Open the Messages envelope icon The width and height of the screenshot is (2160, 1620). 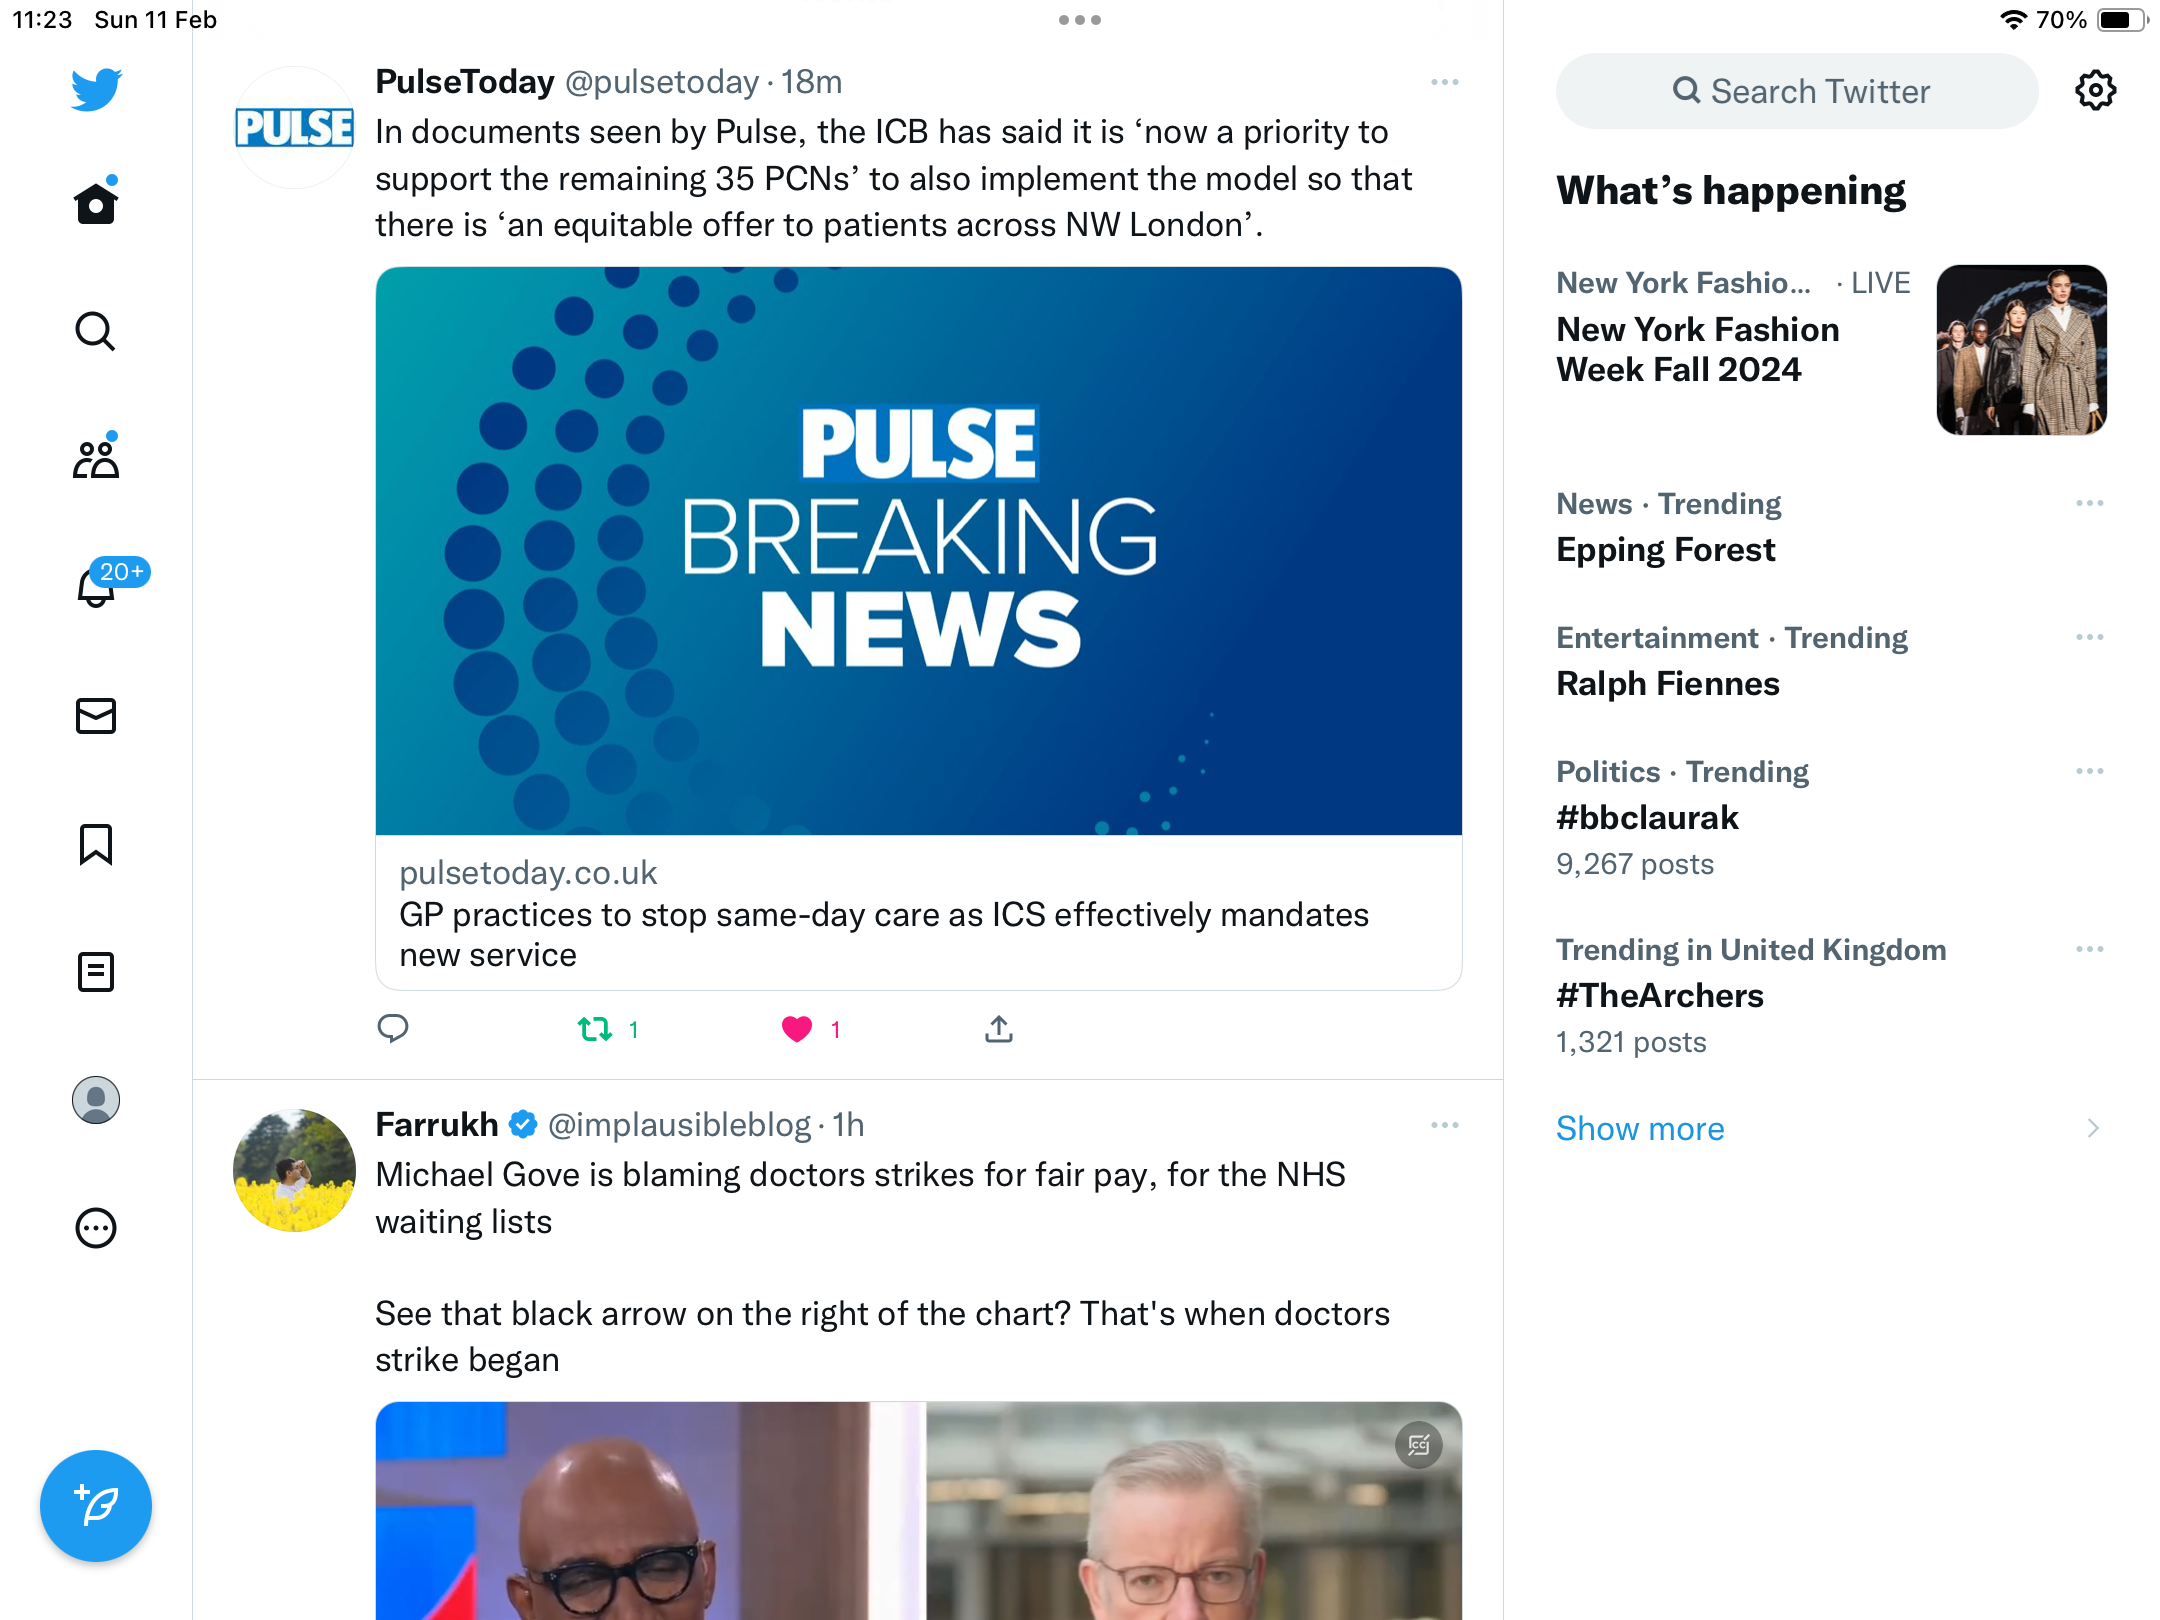(x=96, y=716)
